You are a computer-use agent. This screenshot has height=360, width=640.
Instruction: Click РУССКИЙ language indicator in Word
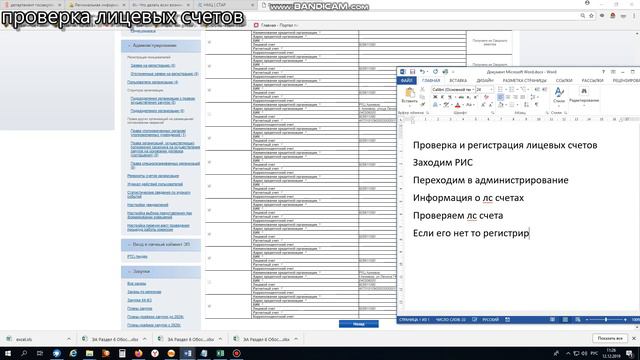point(491,320)
